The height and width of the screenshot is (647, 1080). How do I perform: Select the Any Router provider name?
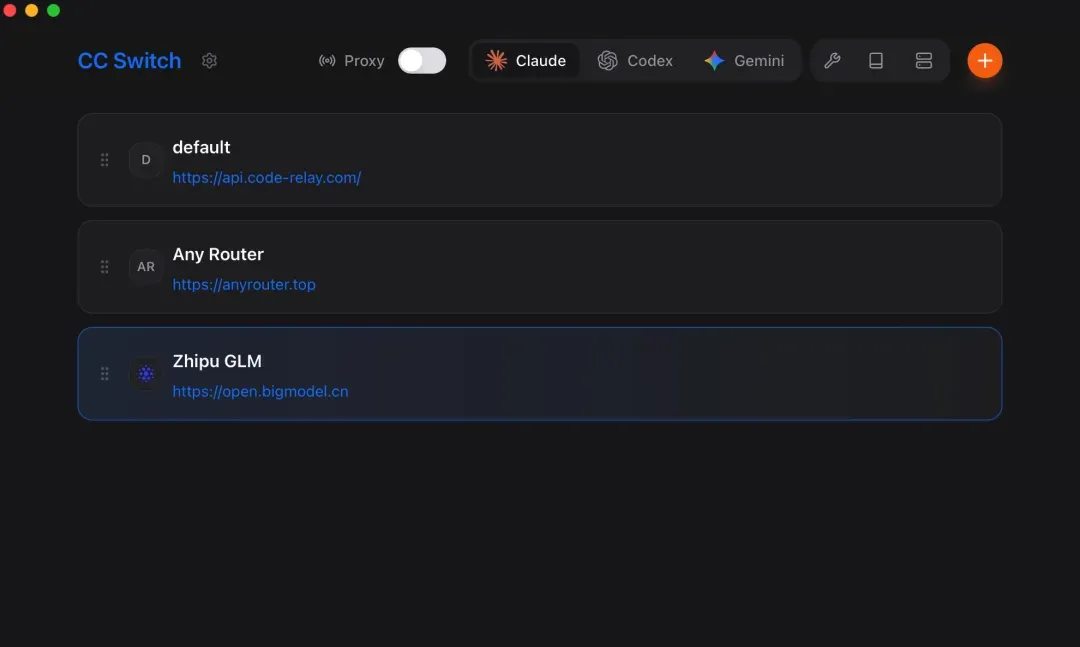pos(218,254)
